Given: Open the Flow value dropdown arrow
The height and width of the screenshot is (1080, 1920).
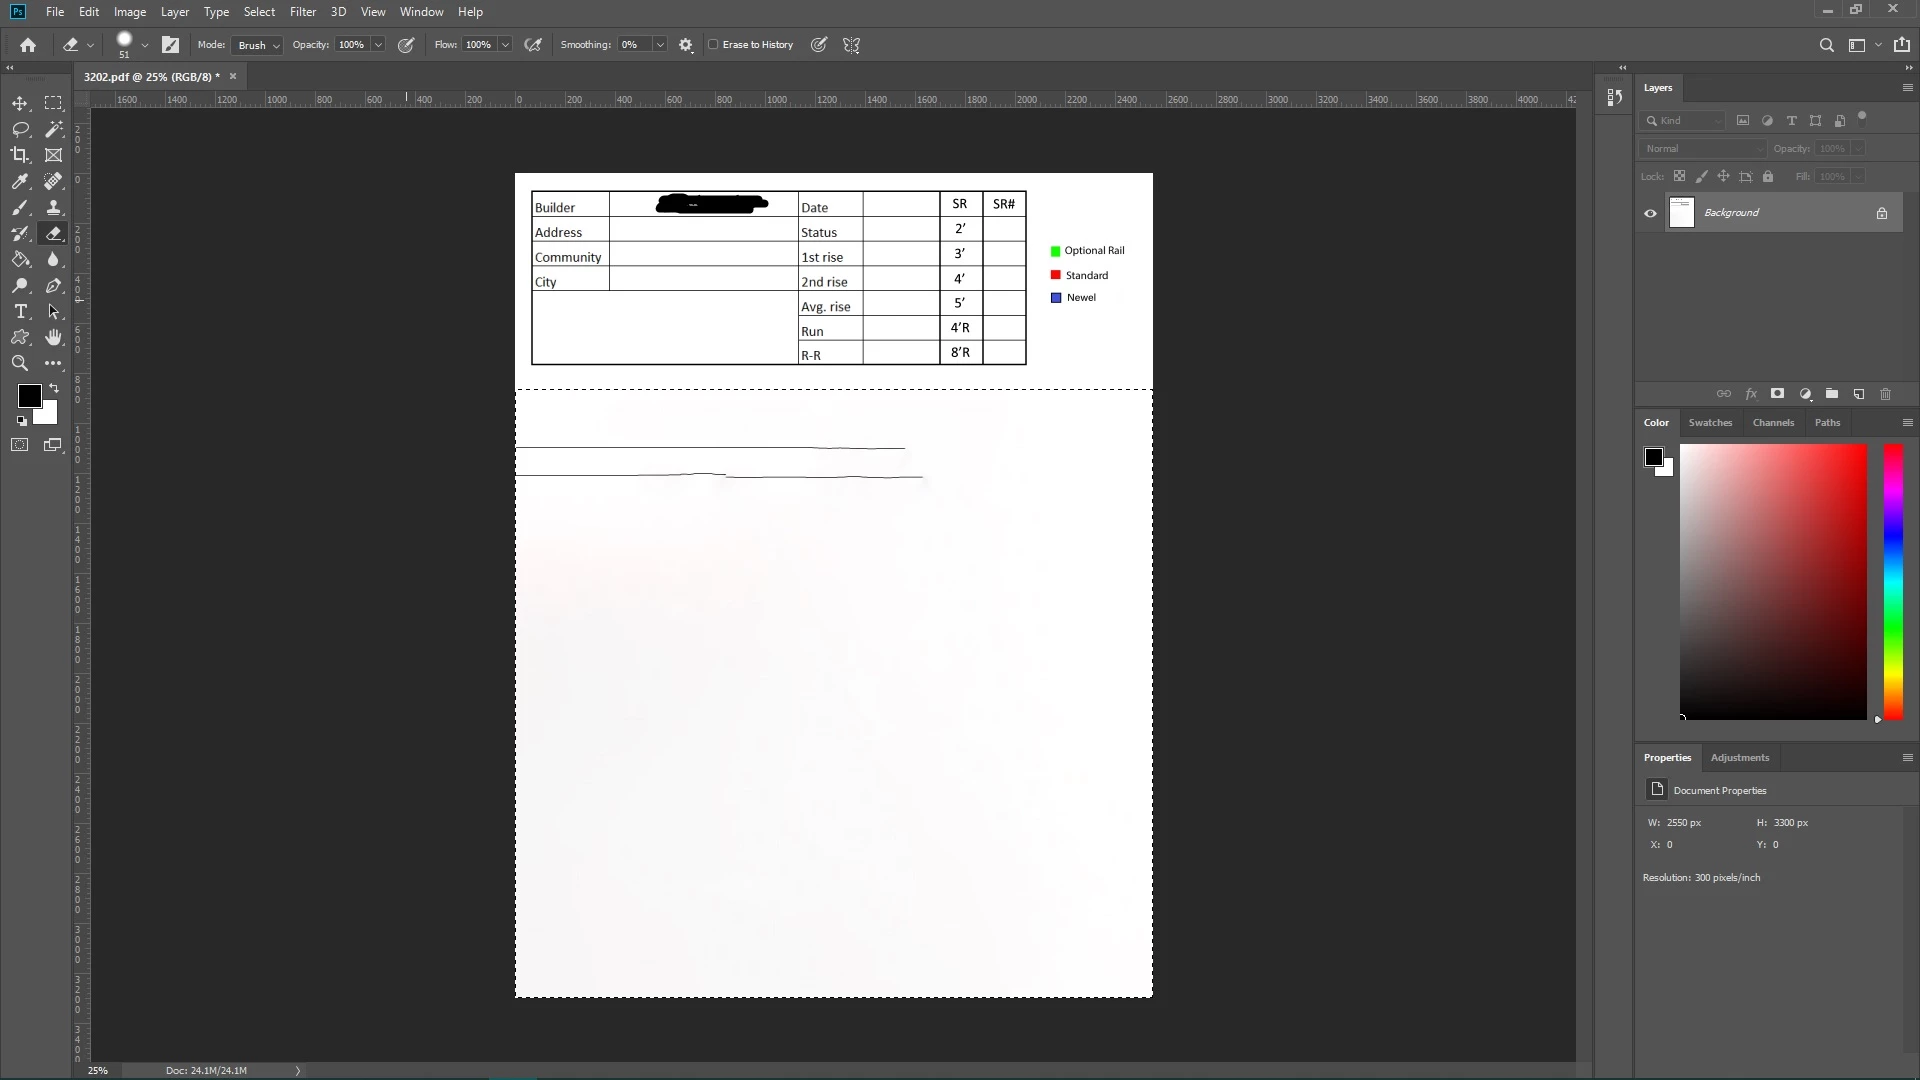Looking at the screenshot, I should click(505, 45).
